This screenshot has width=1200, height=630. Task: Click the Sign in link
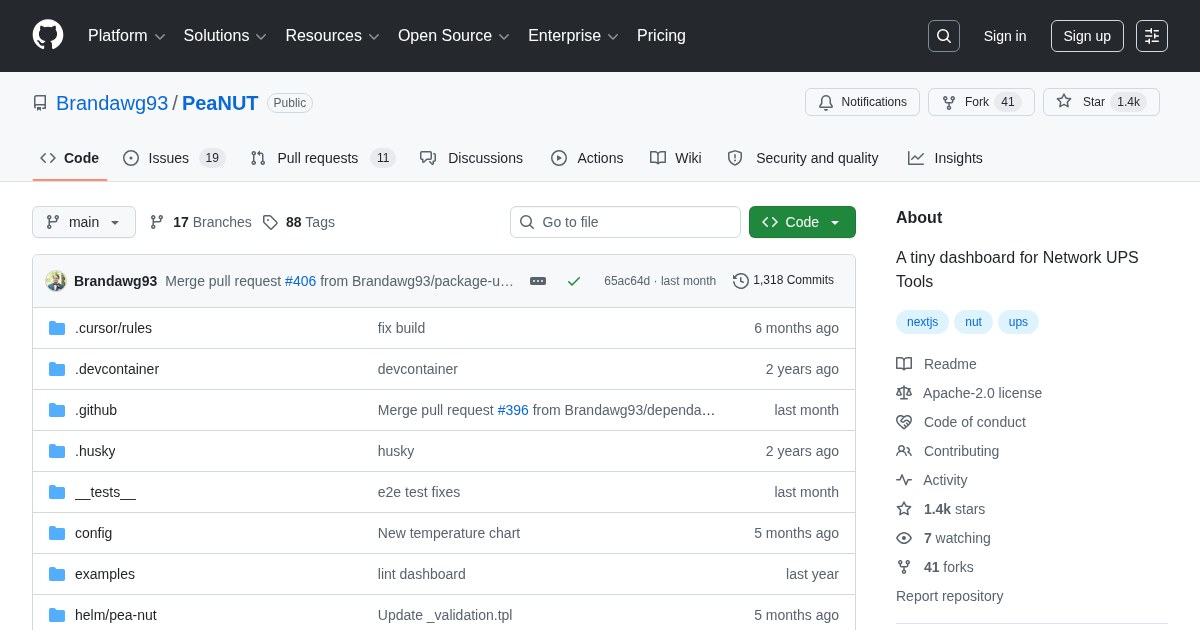pos(1005,36)
